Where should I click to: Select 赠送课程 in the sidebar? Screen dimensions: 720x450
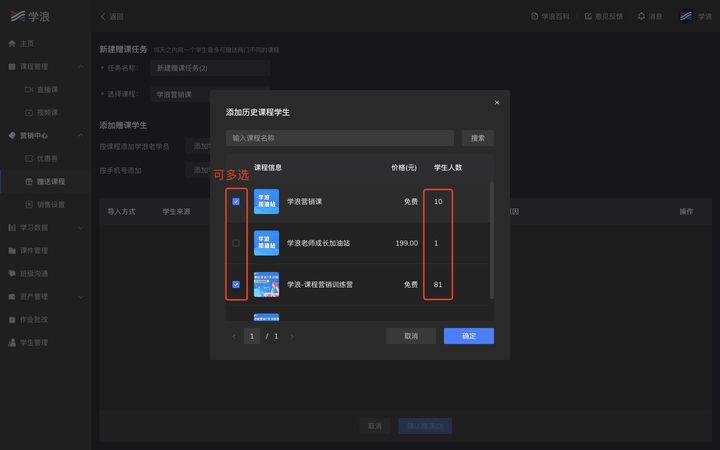coord(51,181)
